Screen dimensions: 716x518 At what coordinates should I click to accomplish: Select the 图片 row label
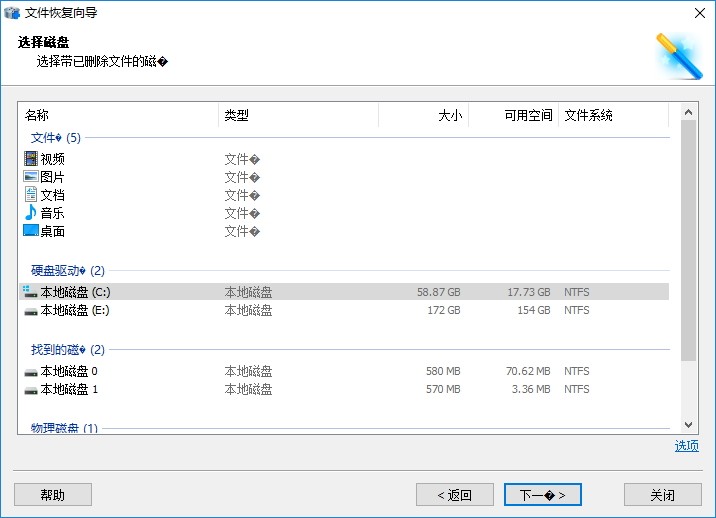(x=53, y=177)
